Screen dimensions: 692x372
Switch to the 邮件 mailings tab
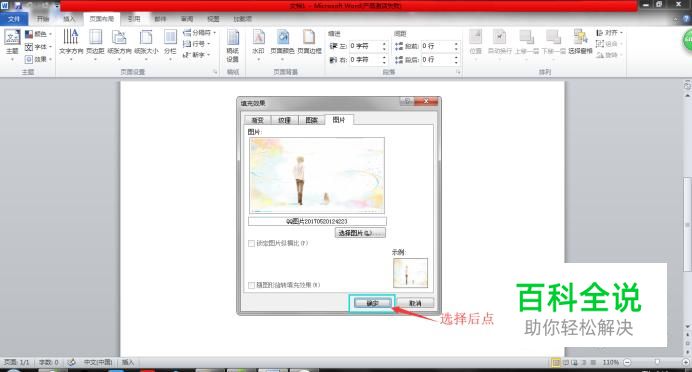160,19
